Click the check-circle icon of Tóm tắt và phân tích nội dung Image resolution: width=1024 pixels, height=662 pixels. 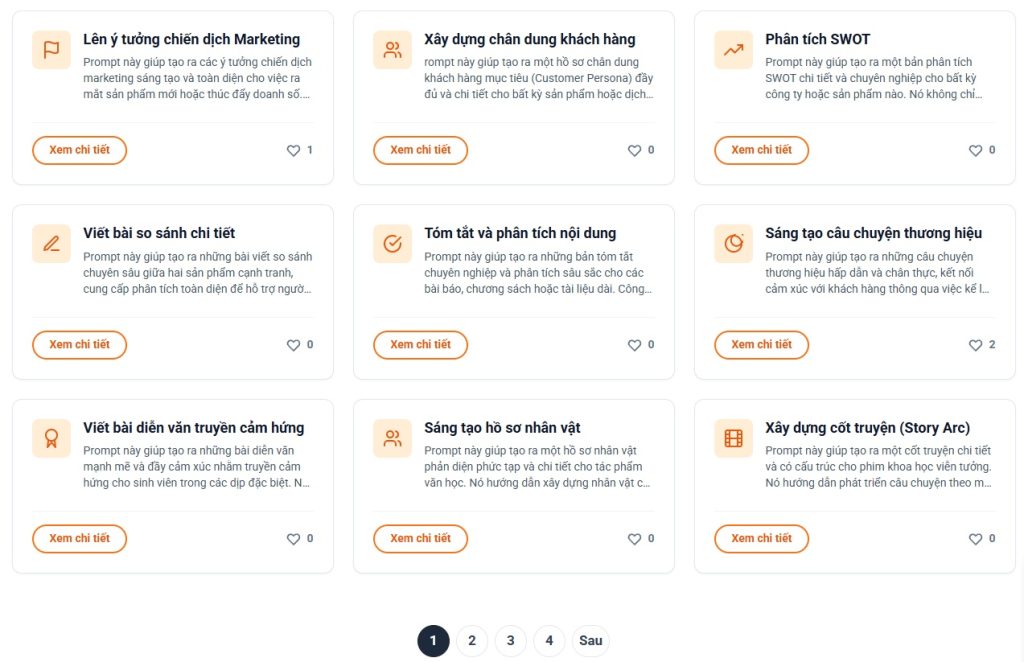click(x=392, y=244)
